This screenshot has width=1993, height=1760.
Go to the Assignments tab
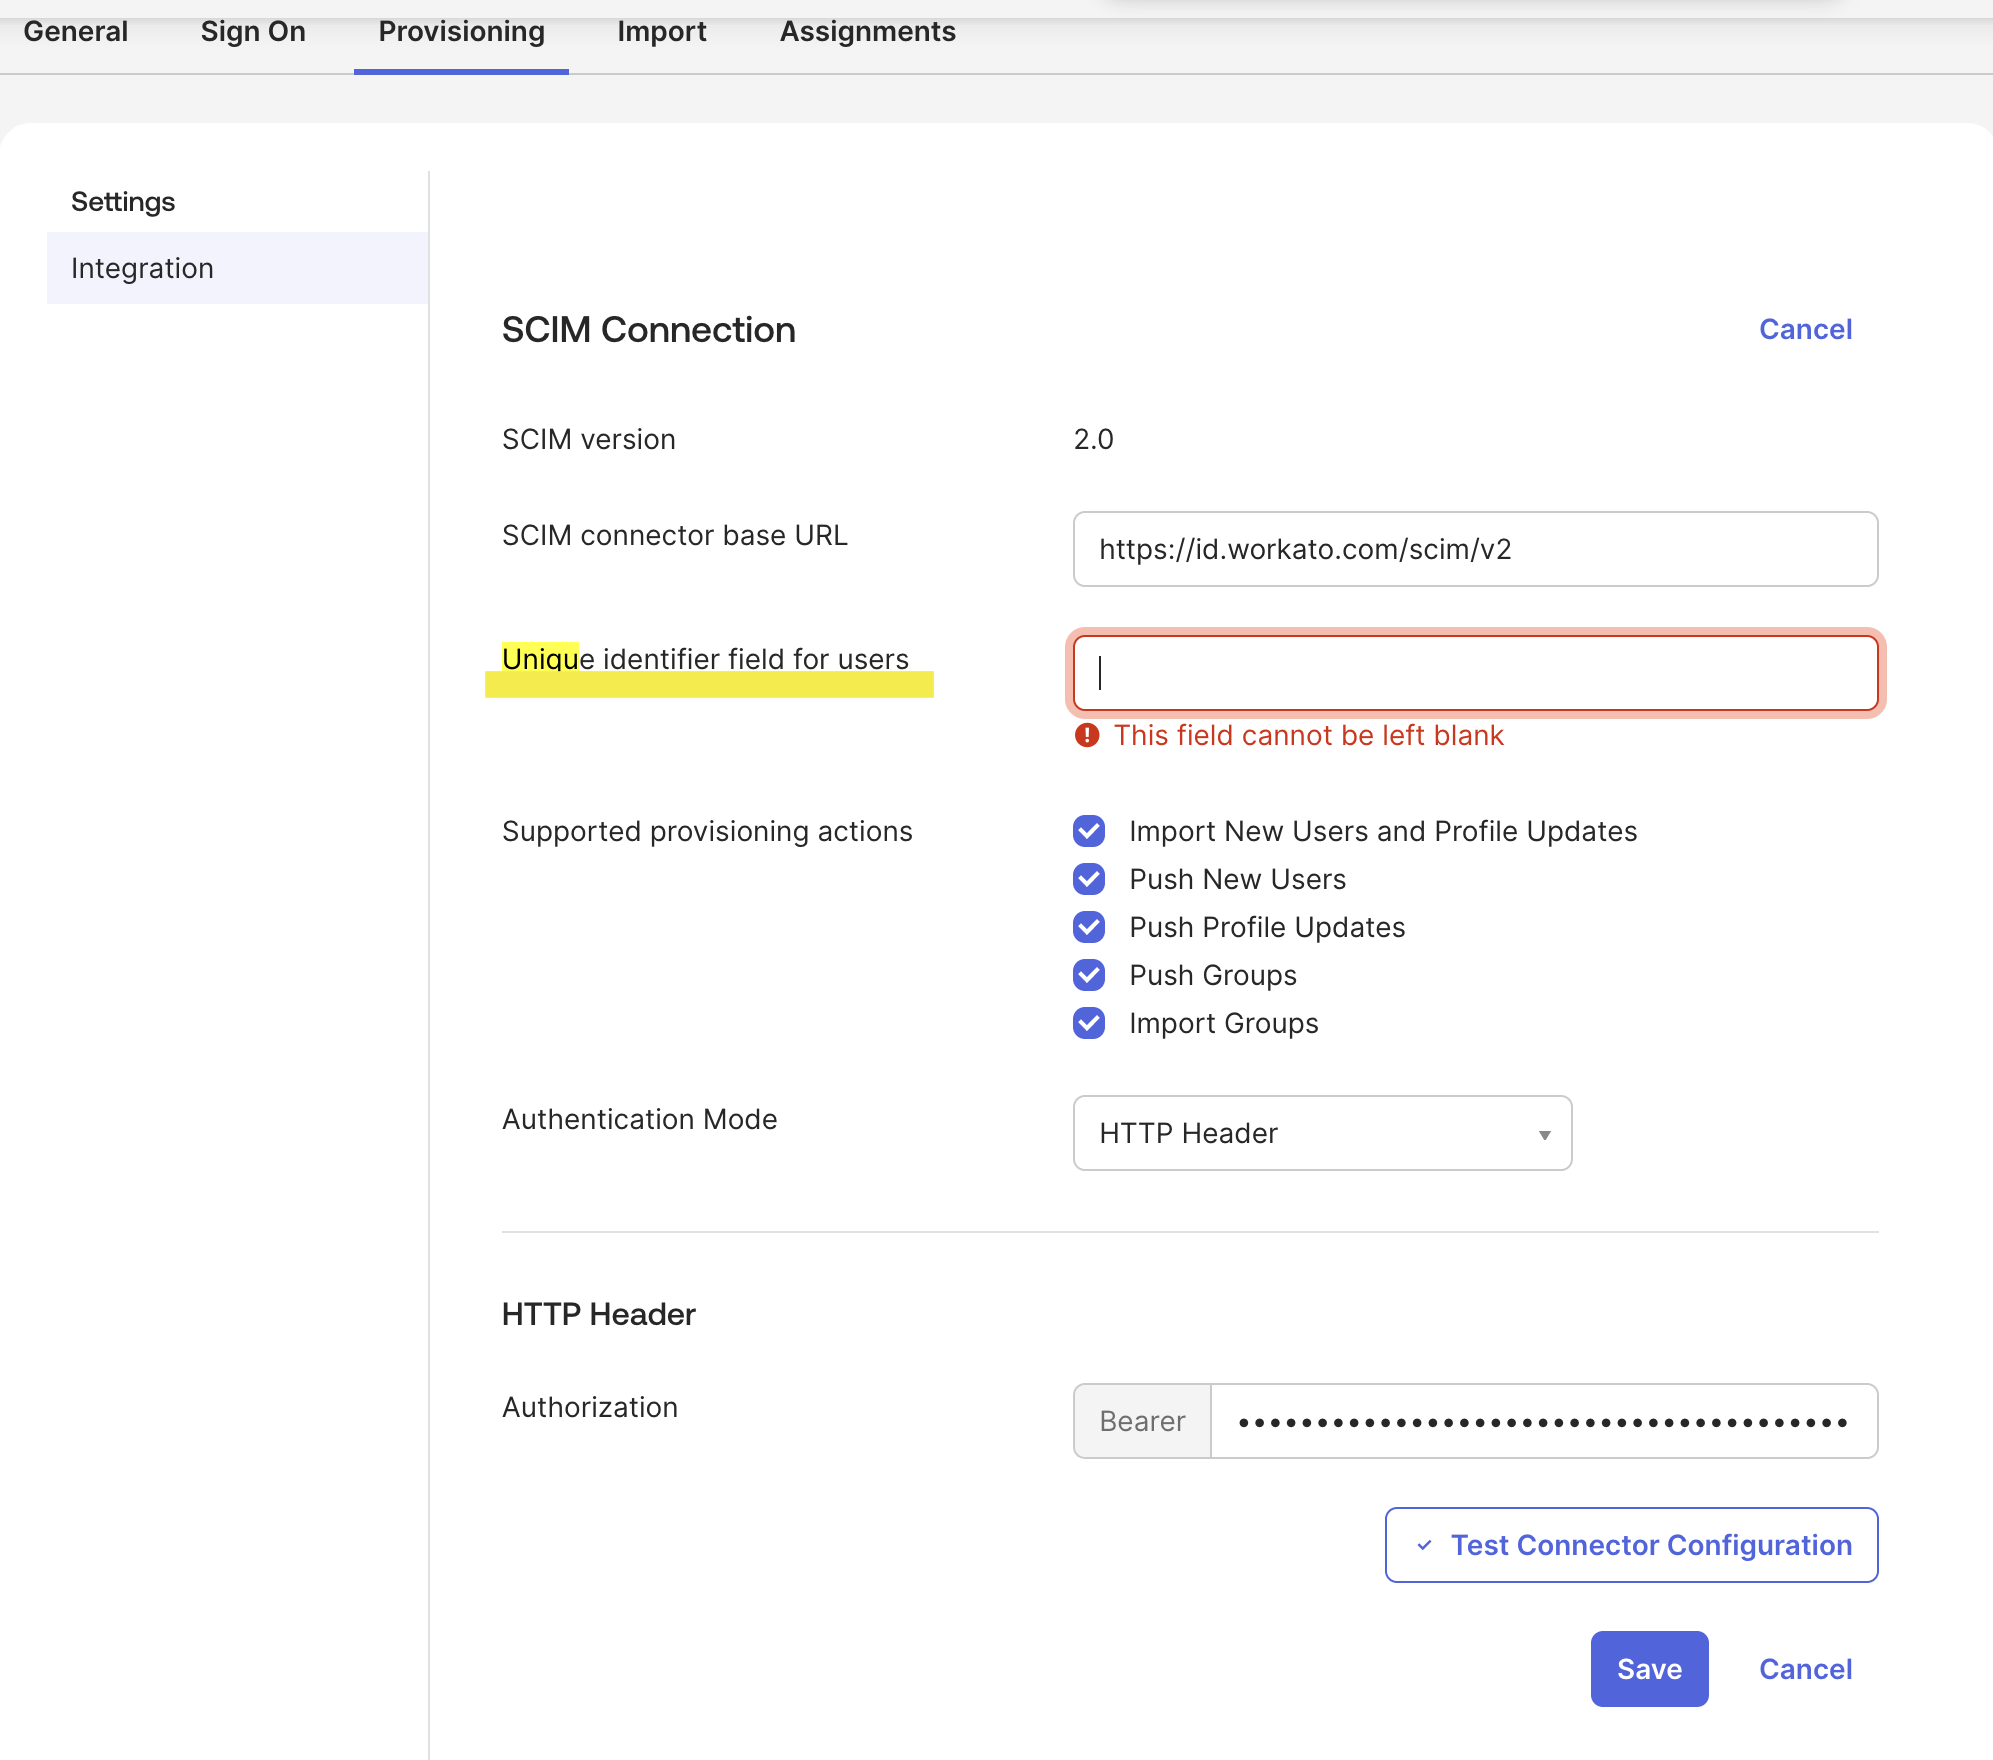click(x=867, y=31)
